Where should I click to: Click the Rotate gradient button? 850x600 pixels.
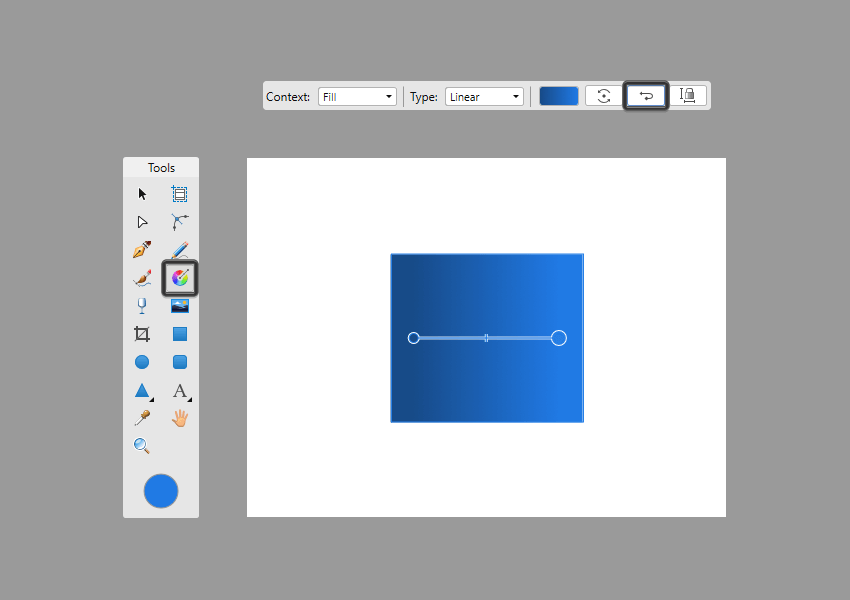coord(603,96)
